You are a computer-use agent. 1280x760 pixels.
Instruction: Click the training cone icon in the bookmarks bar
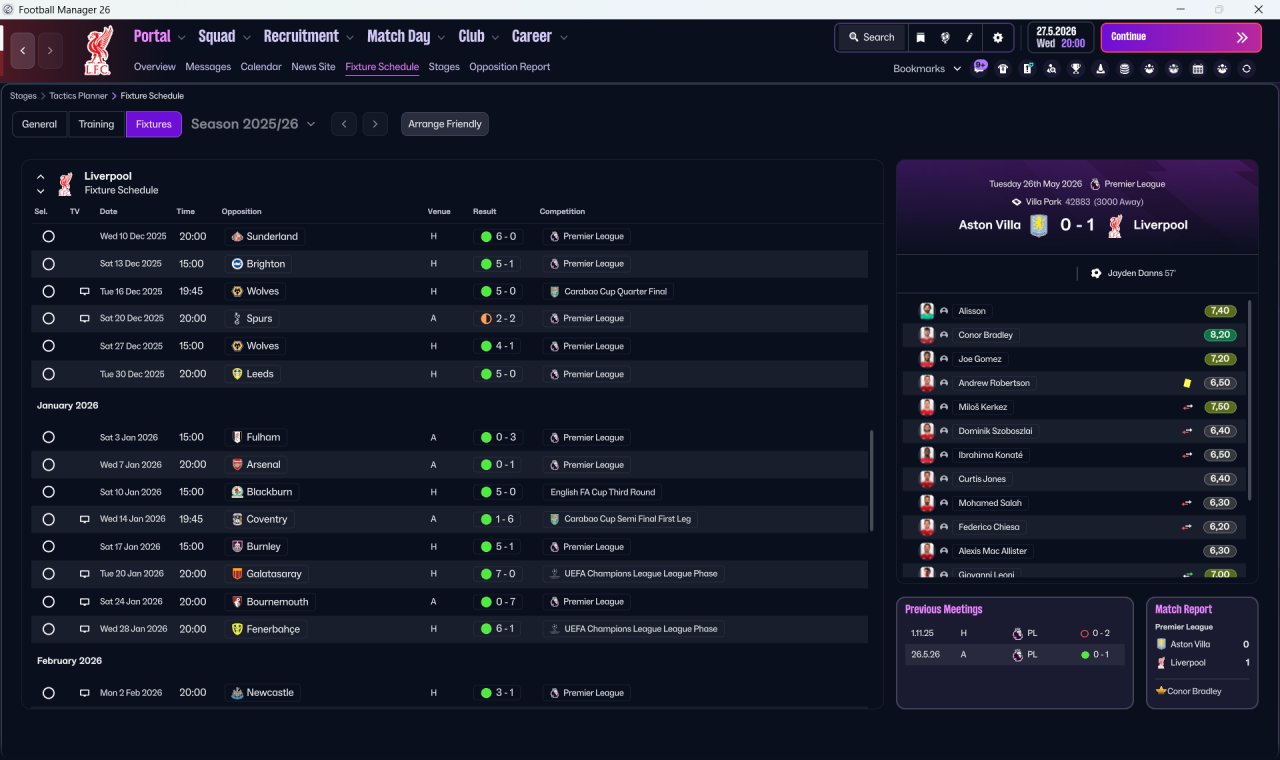click(x=1100, y=69)
